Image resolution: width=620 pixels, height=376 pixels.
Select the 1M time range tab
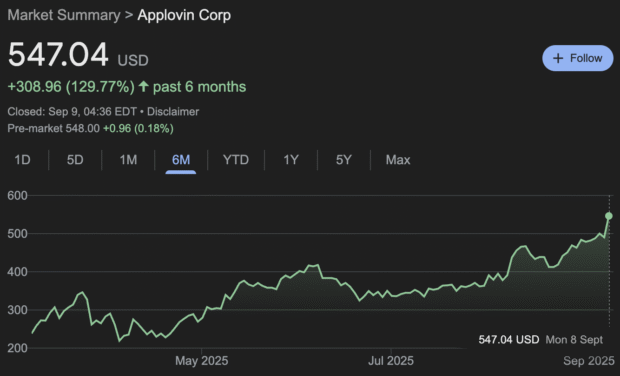[x=128, y=160]
